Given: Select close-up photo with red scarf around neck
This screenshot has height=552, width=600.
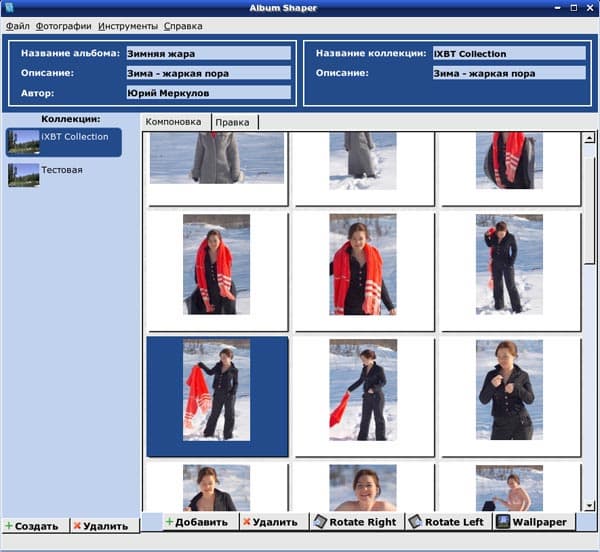Looking at the screenshot, I should point(363,265).
